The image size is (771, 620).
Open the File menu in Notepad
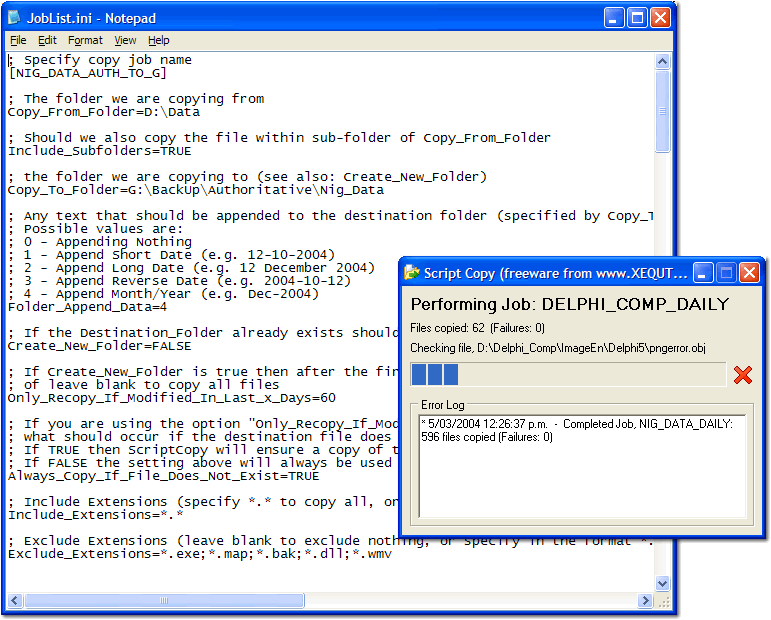point(18,40)
